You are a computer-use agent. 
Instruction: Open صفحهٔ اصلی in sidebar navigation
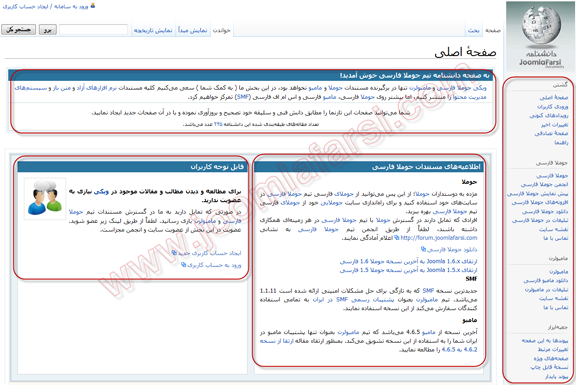click(554, 97)
